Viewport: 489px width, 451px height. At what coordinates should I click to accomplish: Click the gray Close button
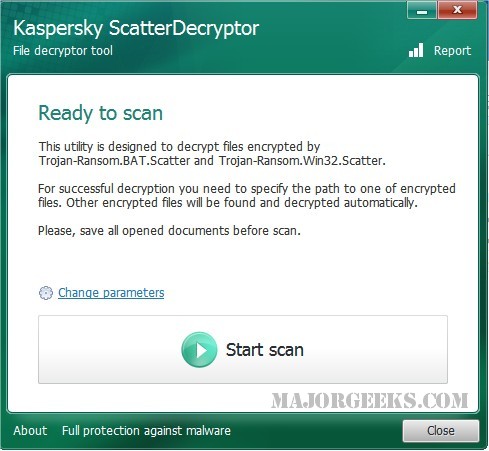click(x=441, y=431)
